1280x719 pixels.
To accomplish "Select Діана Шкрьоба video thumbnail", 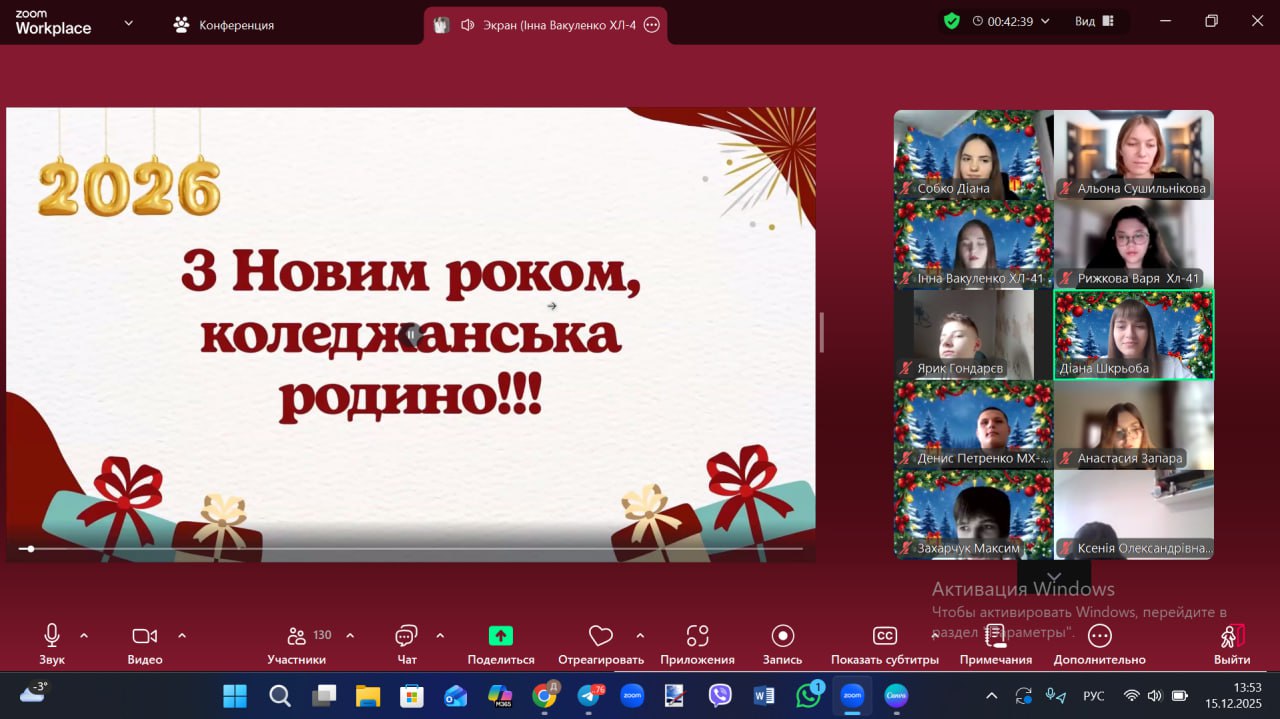I will (1134, 335).
